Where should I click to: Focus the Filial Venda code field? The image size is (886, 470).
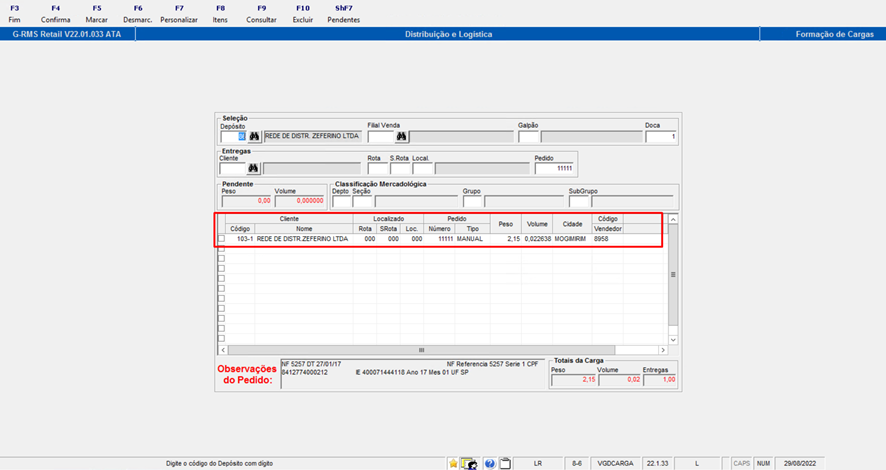(x=380, y=137)
